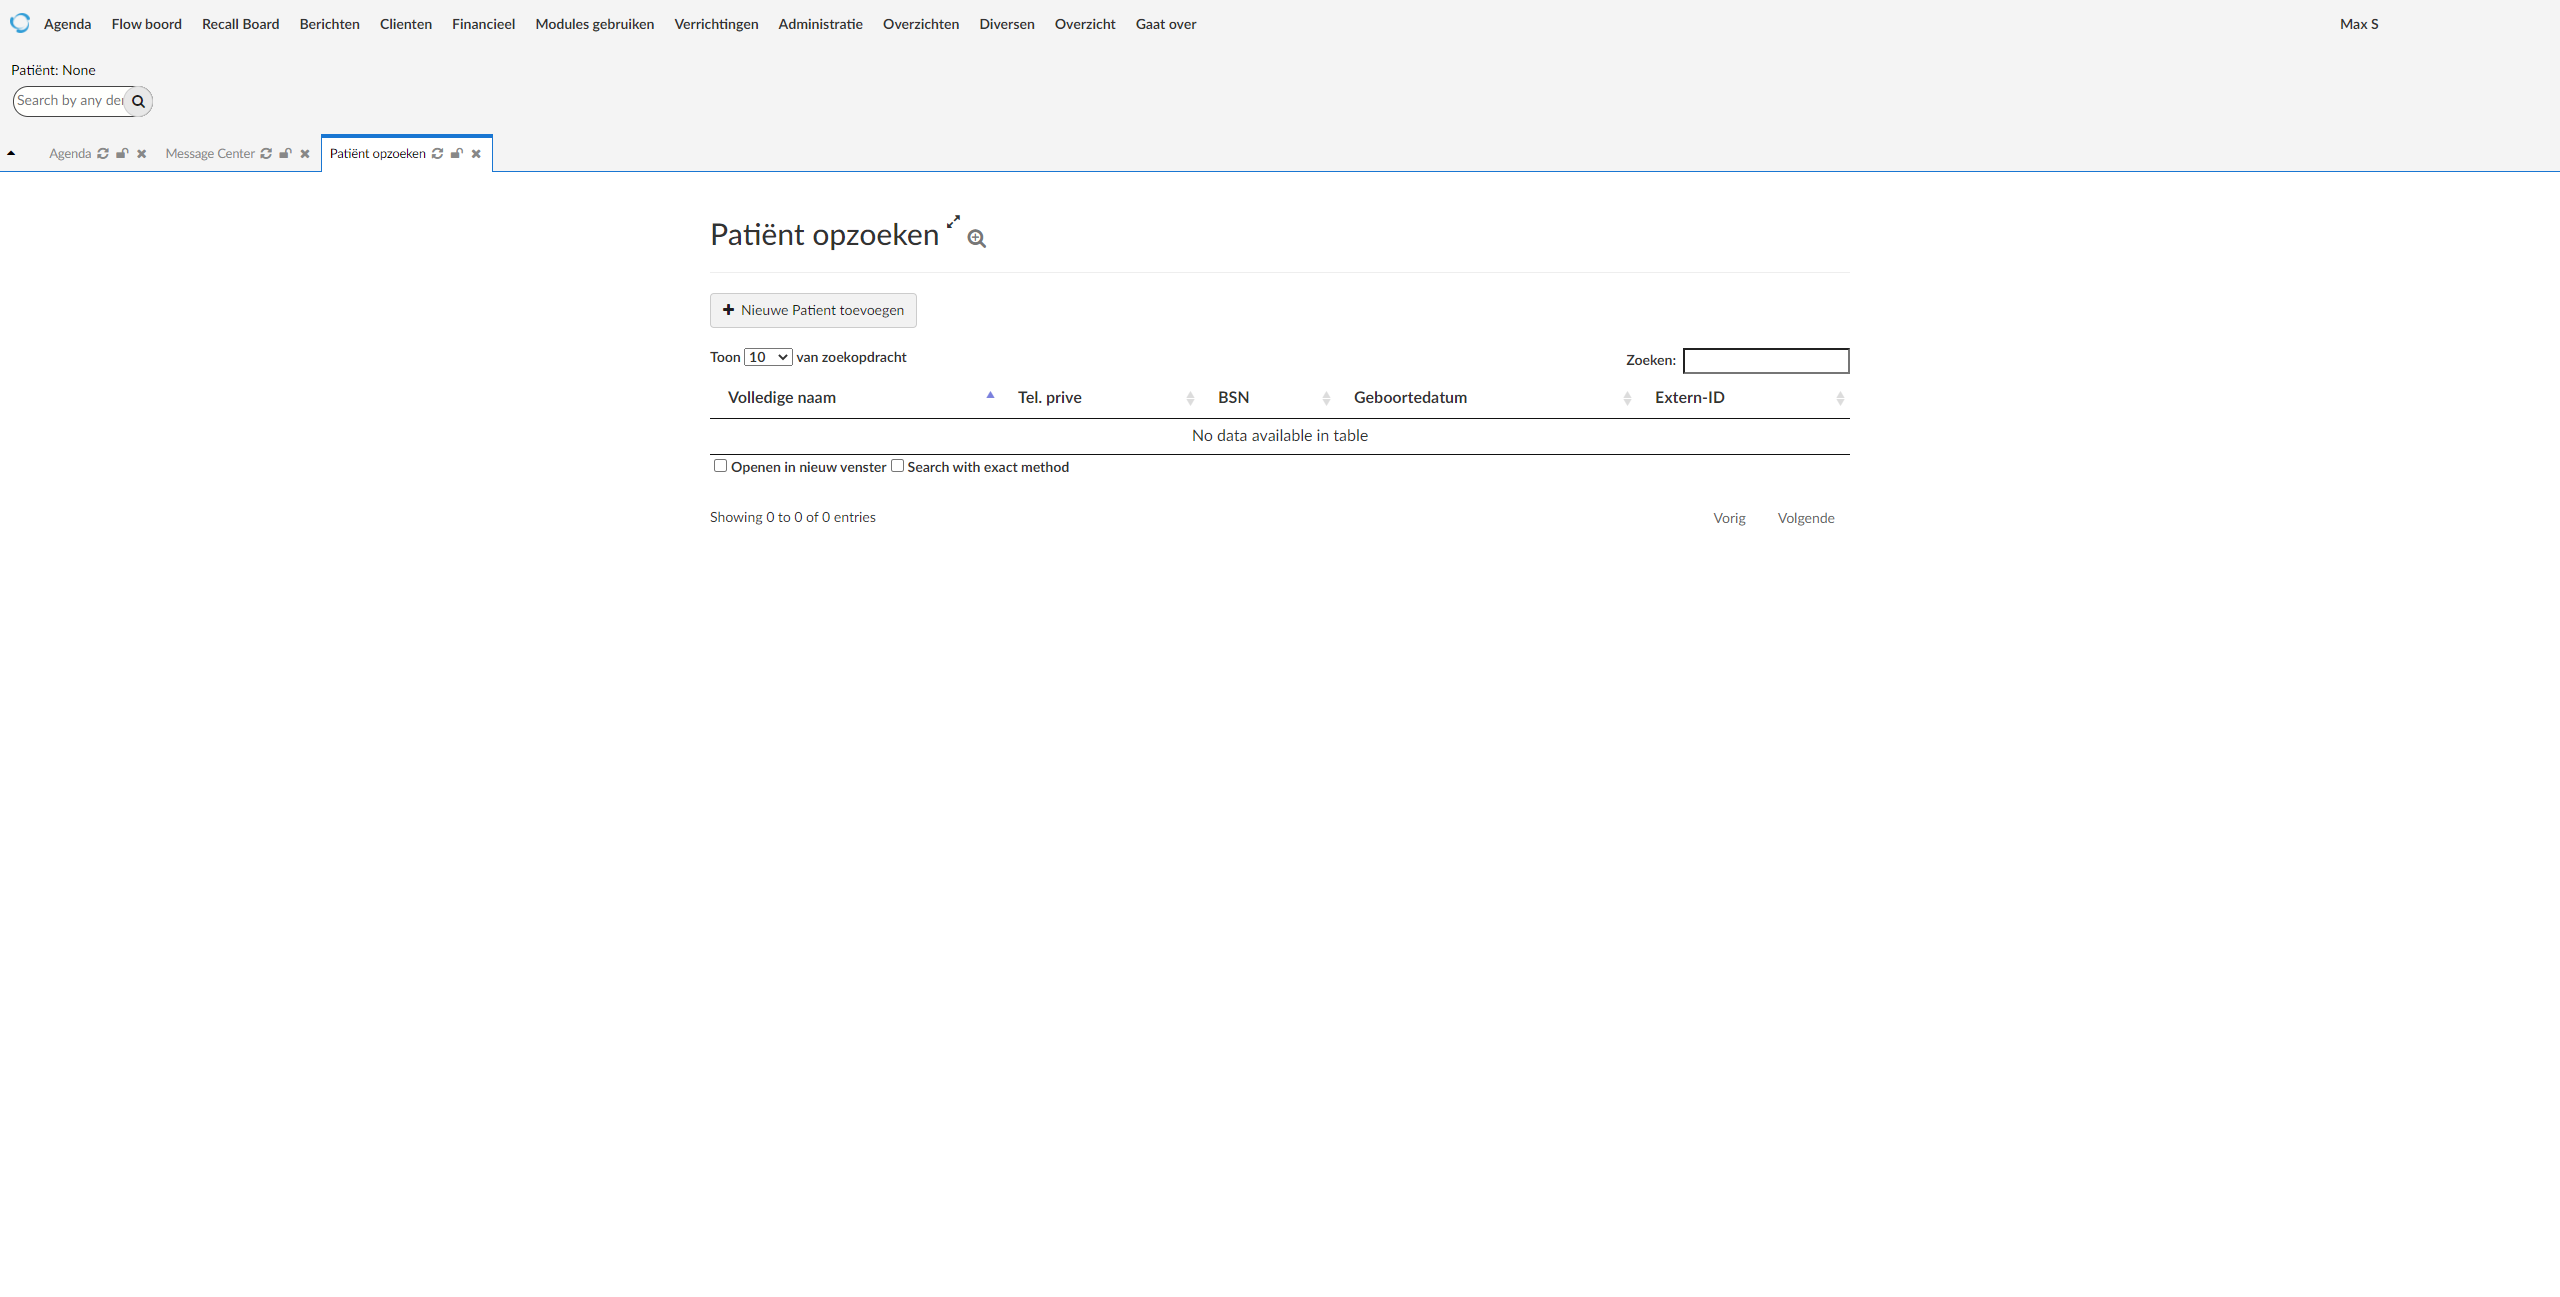This screenshot has width=2560, height=1297.
Task: Lock the Message Center tab
Action: (285, 154)
